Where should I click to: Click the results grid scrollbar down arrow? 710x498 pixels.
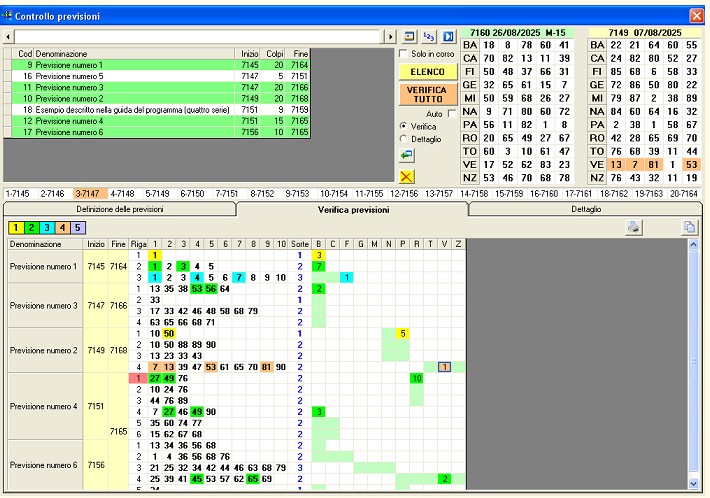(696, 483)
